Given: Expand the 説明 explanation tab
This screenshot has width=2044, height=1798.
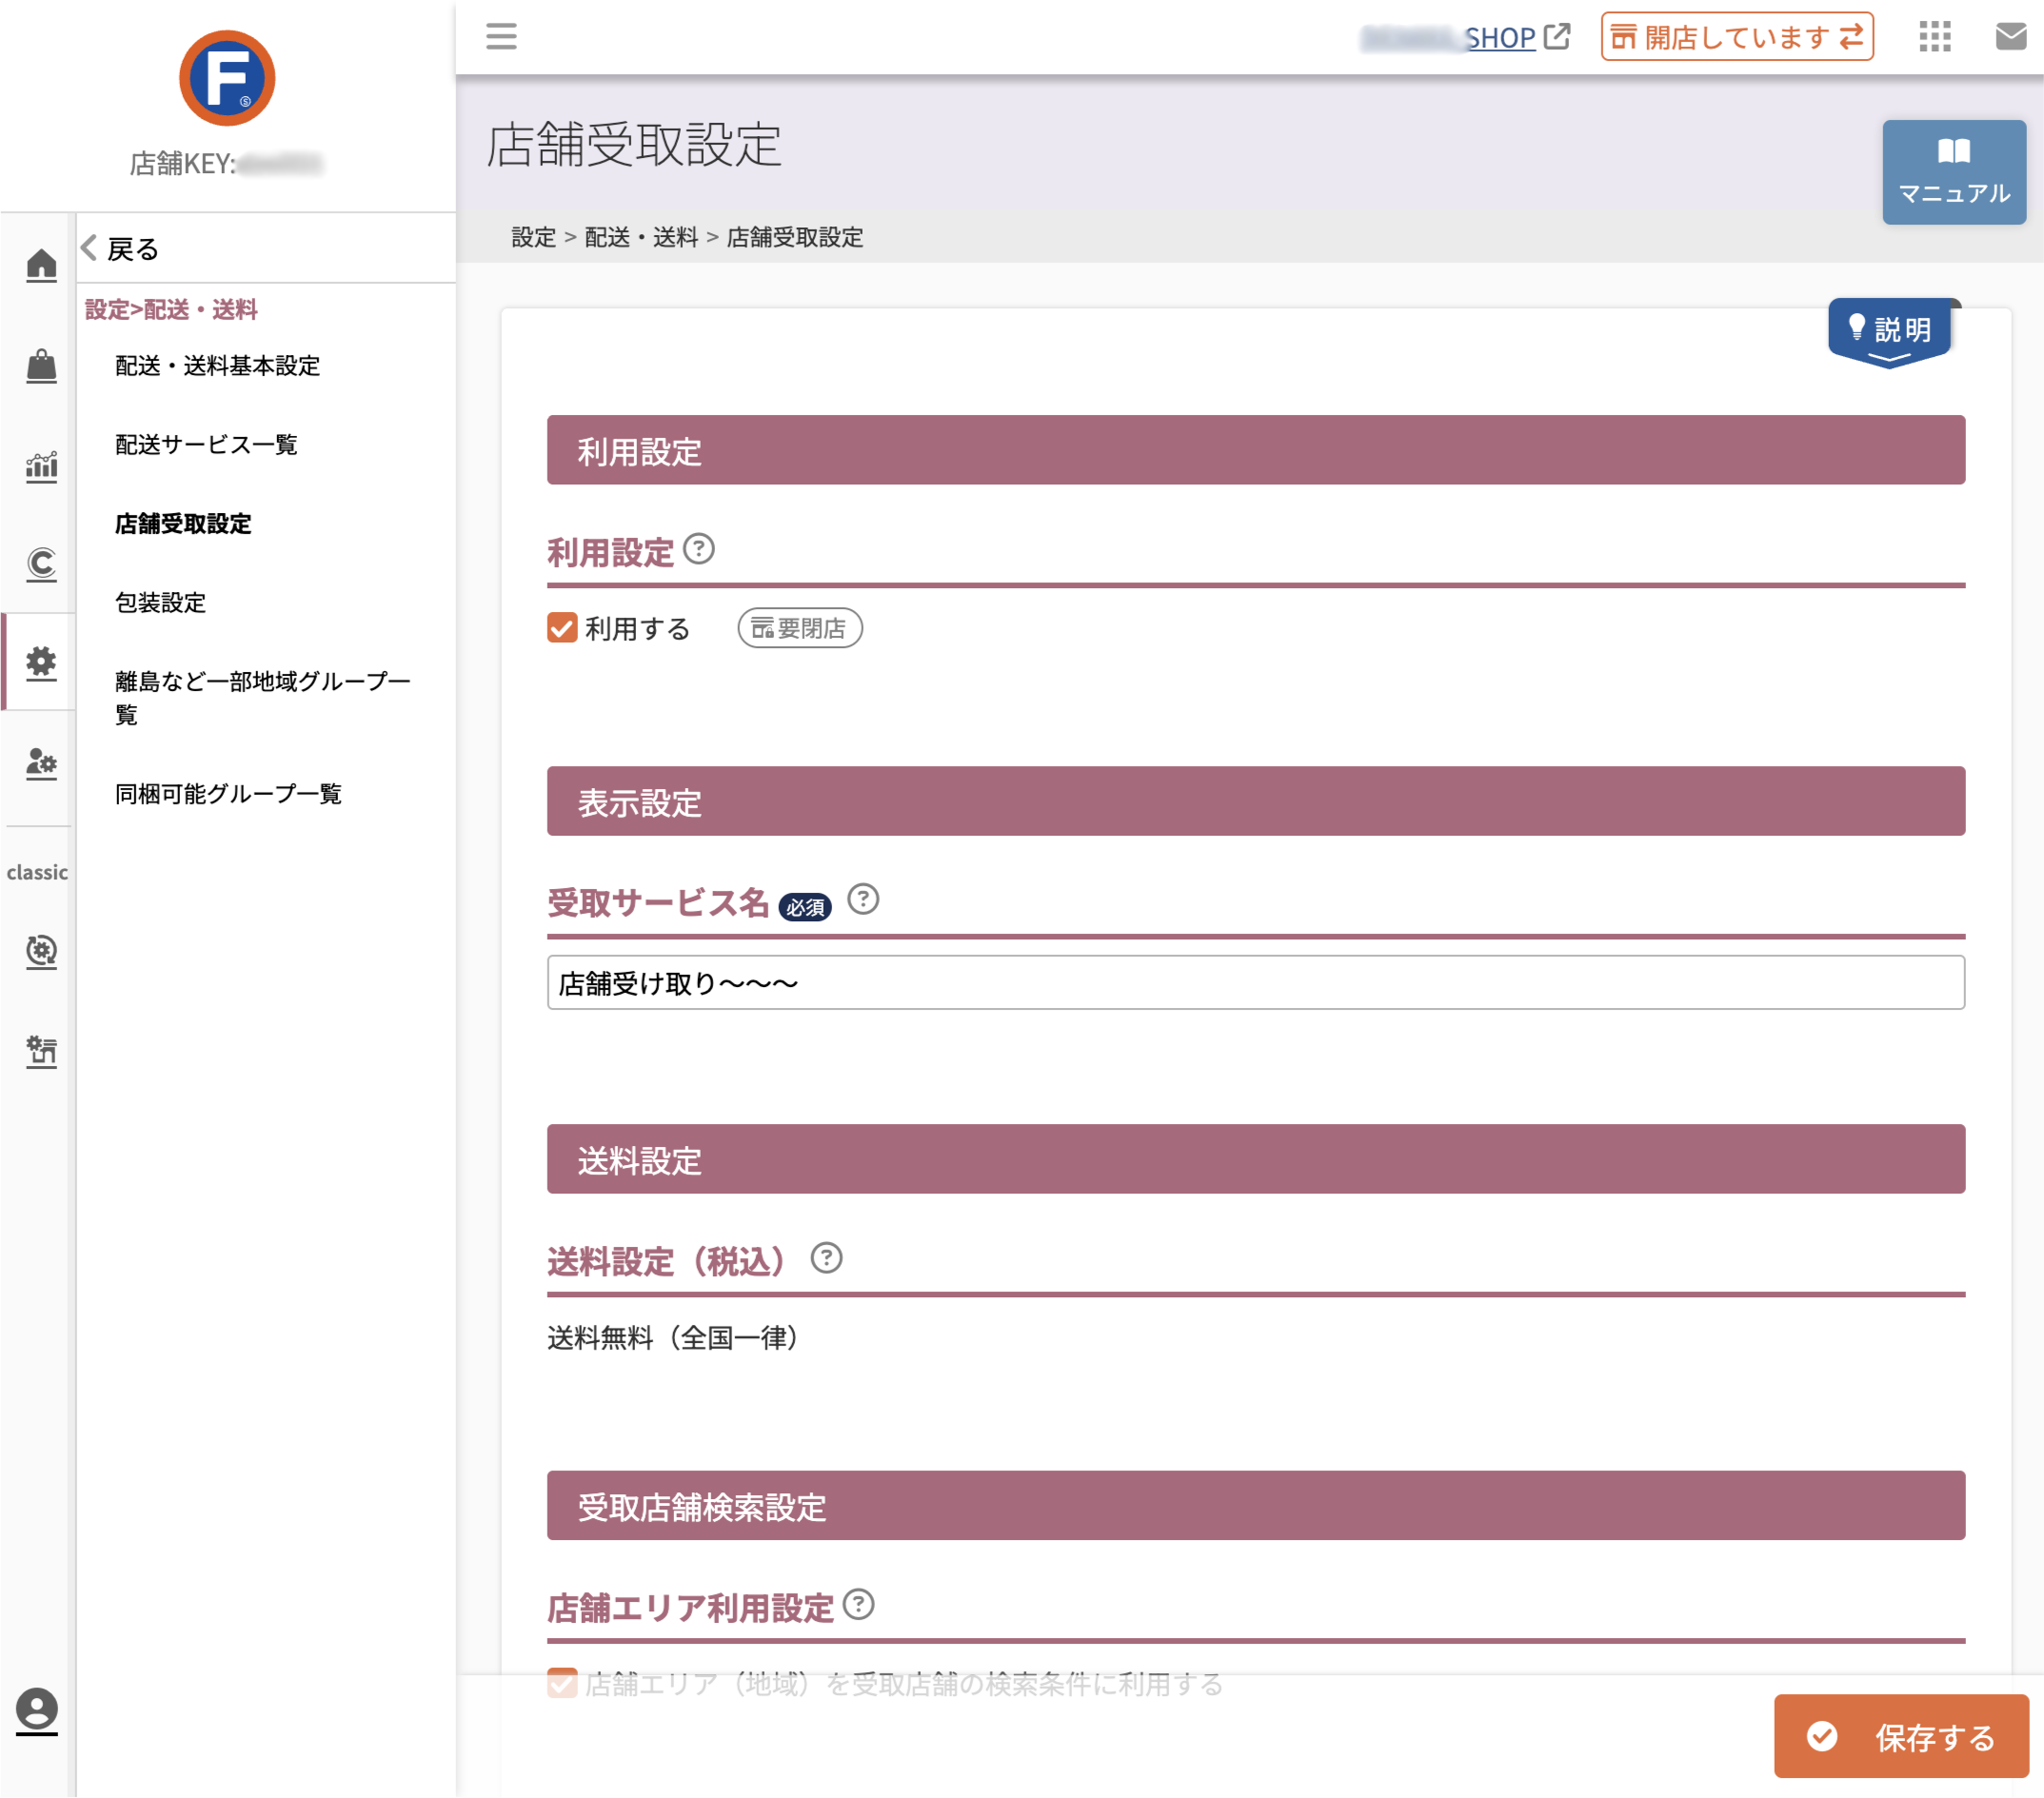Looking at the screenshot, I should tap(1889, 332).
